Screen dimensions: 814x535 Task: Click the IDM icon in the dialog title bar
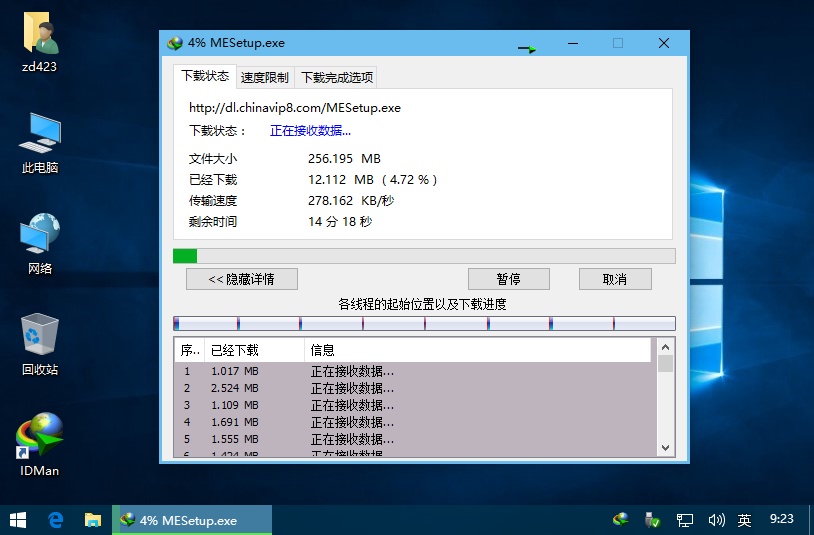pyautogui.click(x=175, y=43)
